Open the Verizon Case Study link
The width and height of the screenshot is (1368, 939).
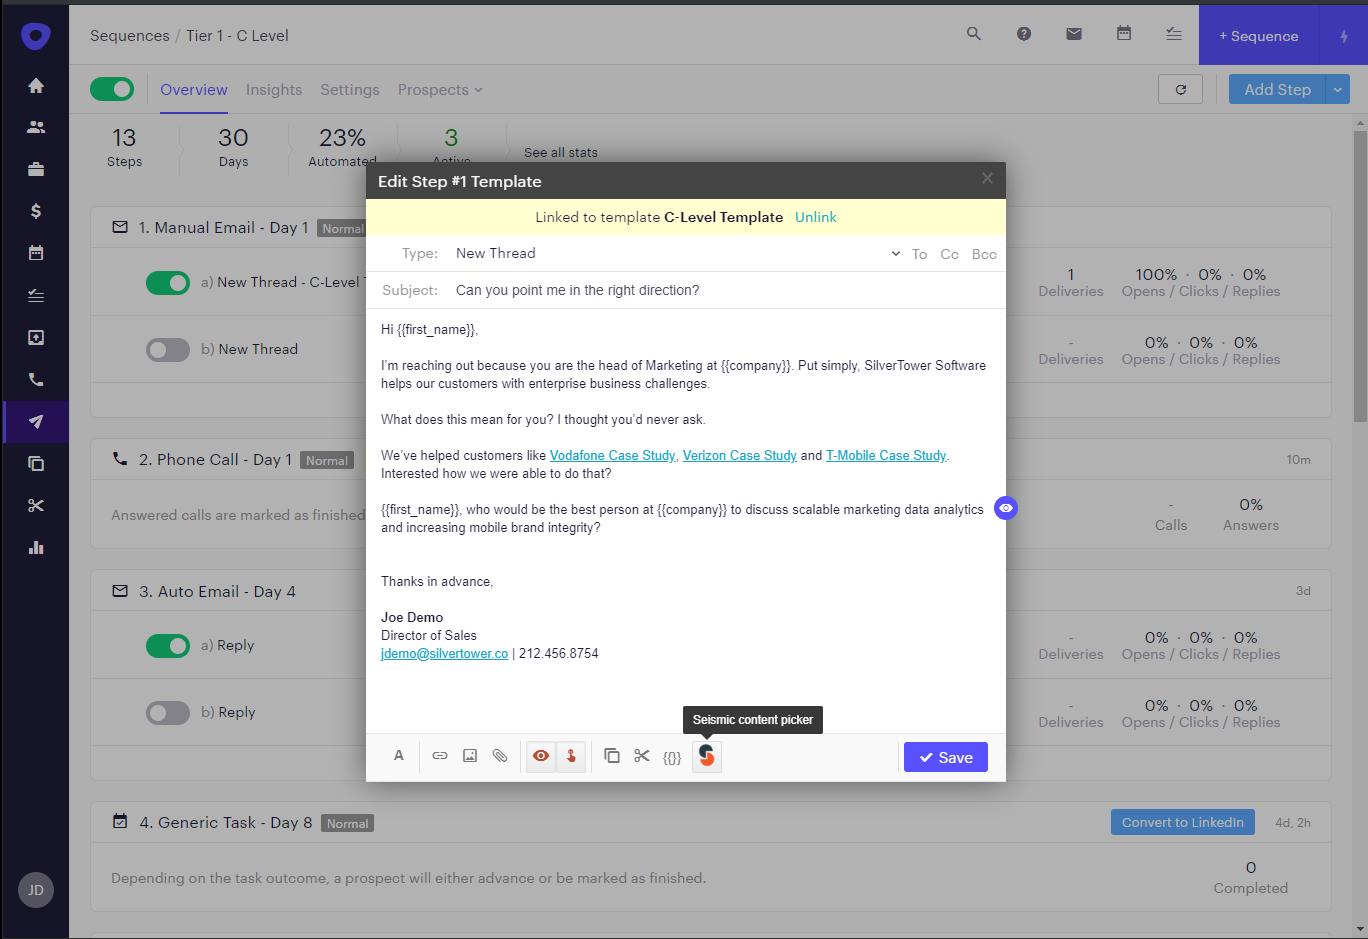tap(740, 456)
